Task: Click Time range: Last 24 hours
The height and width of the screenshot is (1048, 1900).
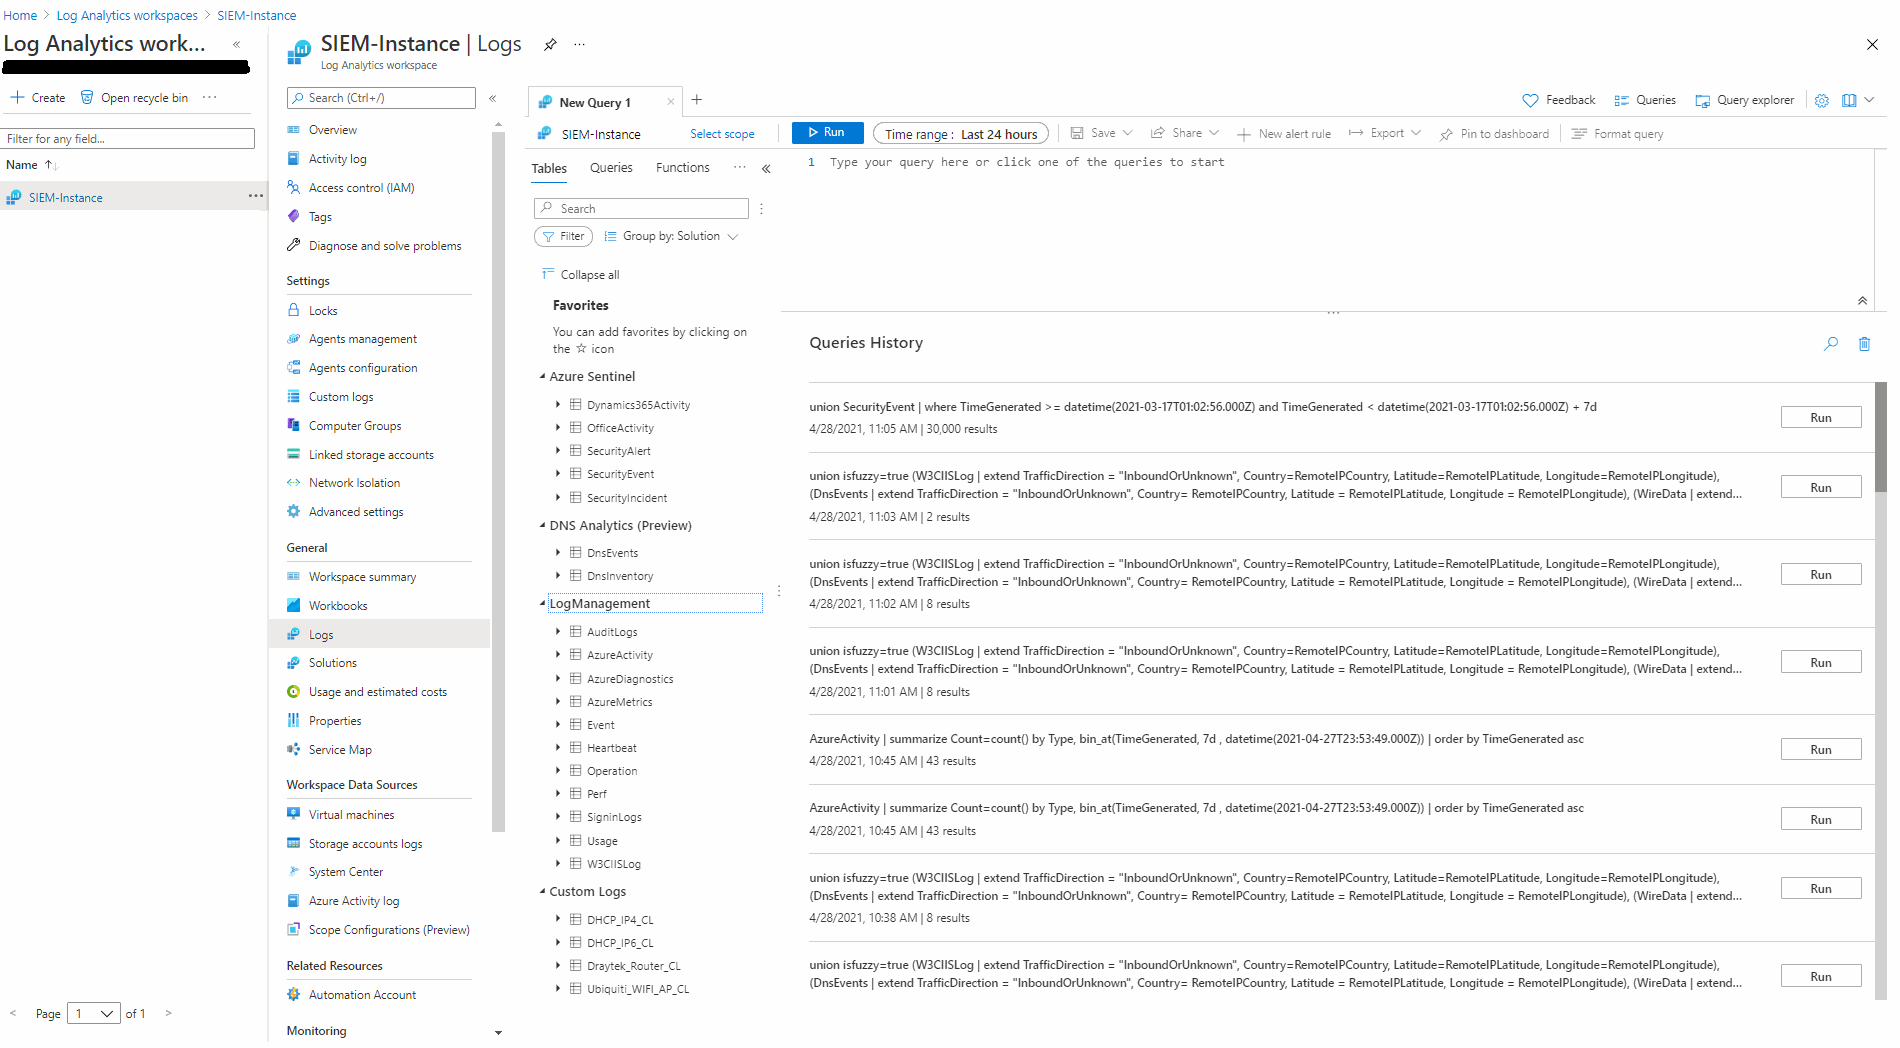Action: point(961,134)
